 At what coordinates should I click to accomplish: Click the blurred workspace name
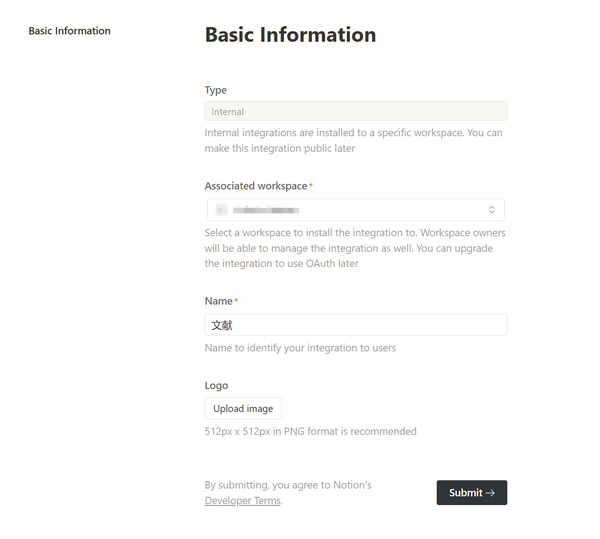point(266,210)
